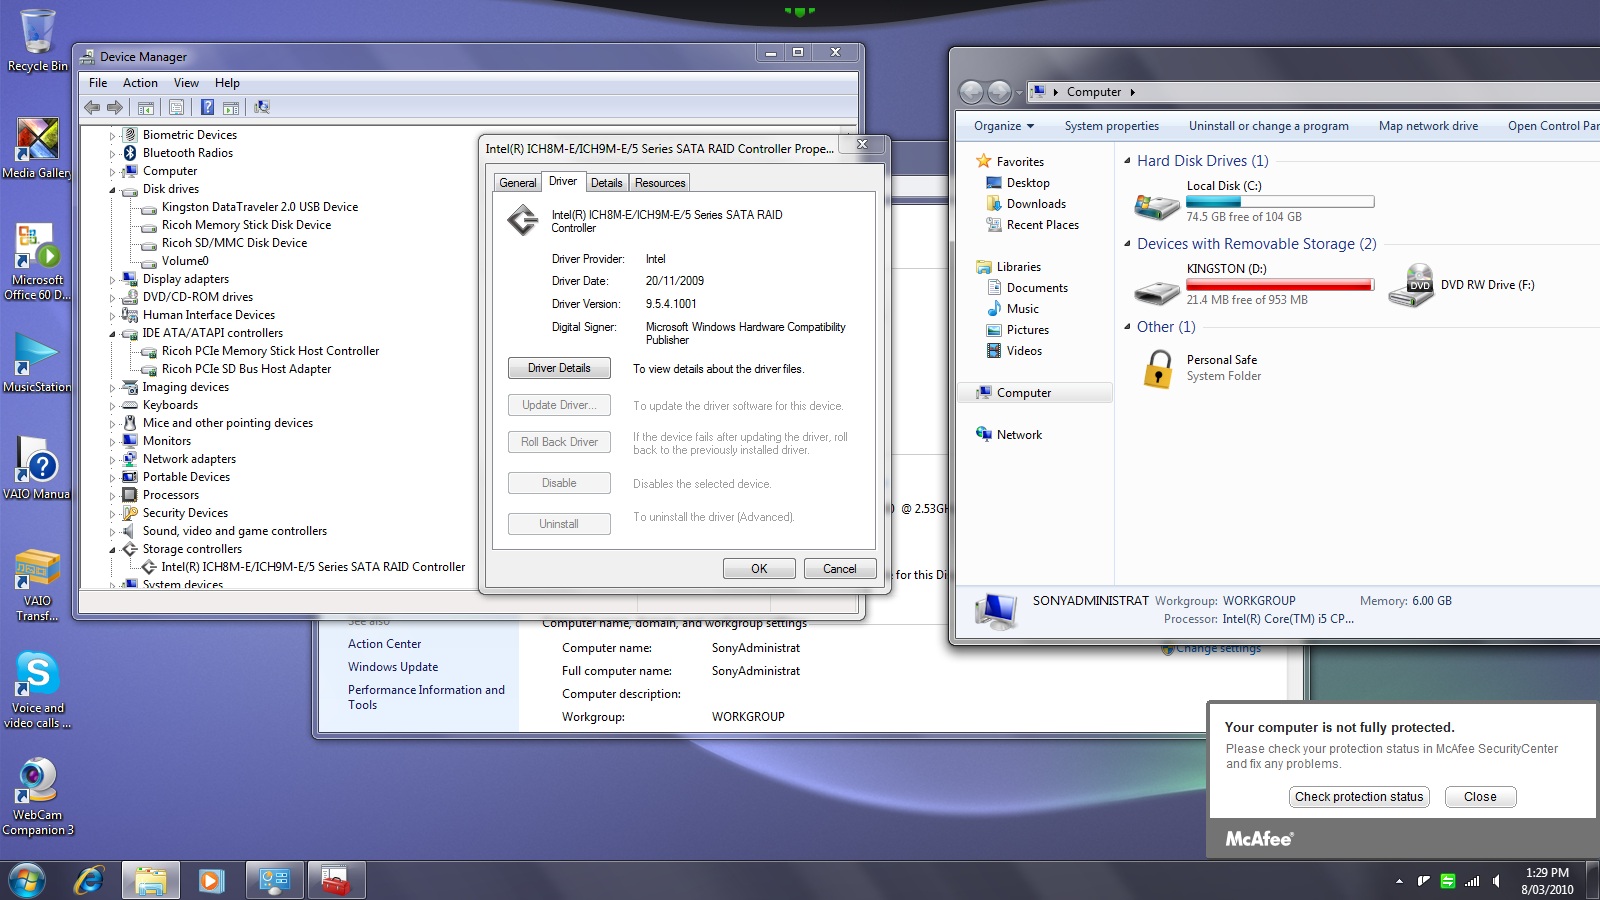The width and height of the screenshot is (1600, 900).
Task: Collapse the IDE ATA/ATAPI controllers node
Action: pos(112,334)
